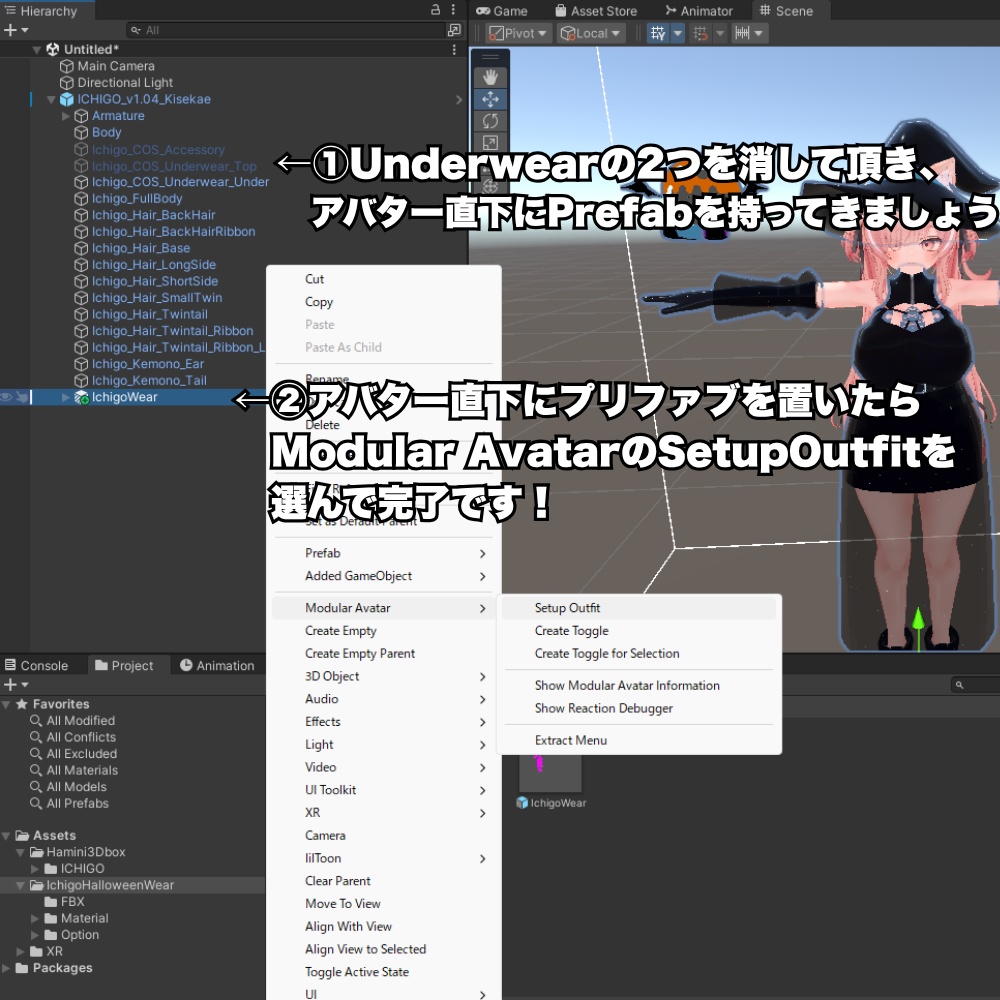Open the Local orientation dropdown
Screen dimensions: 1000x1000
click(x=589, y=33)
